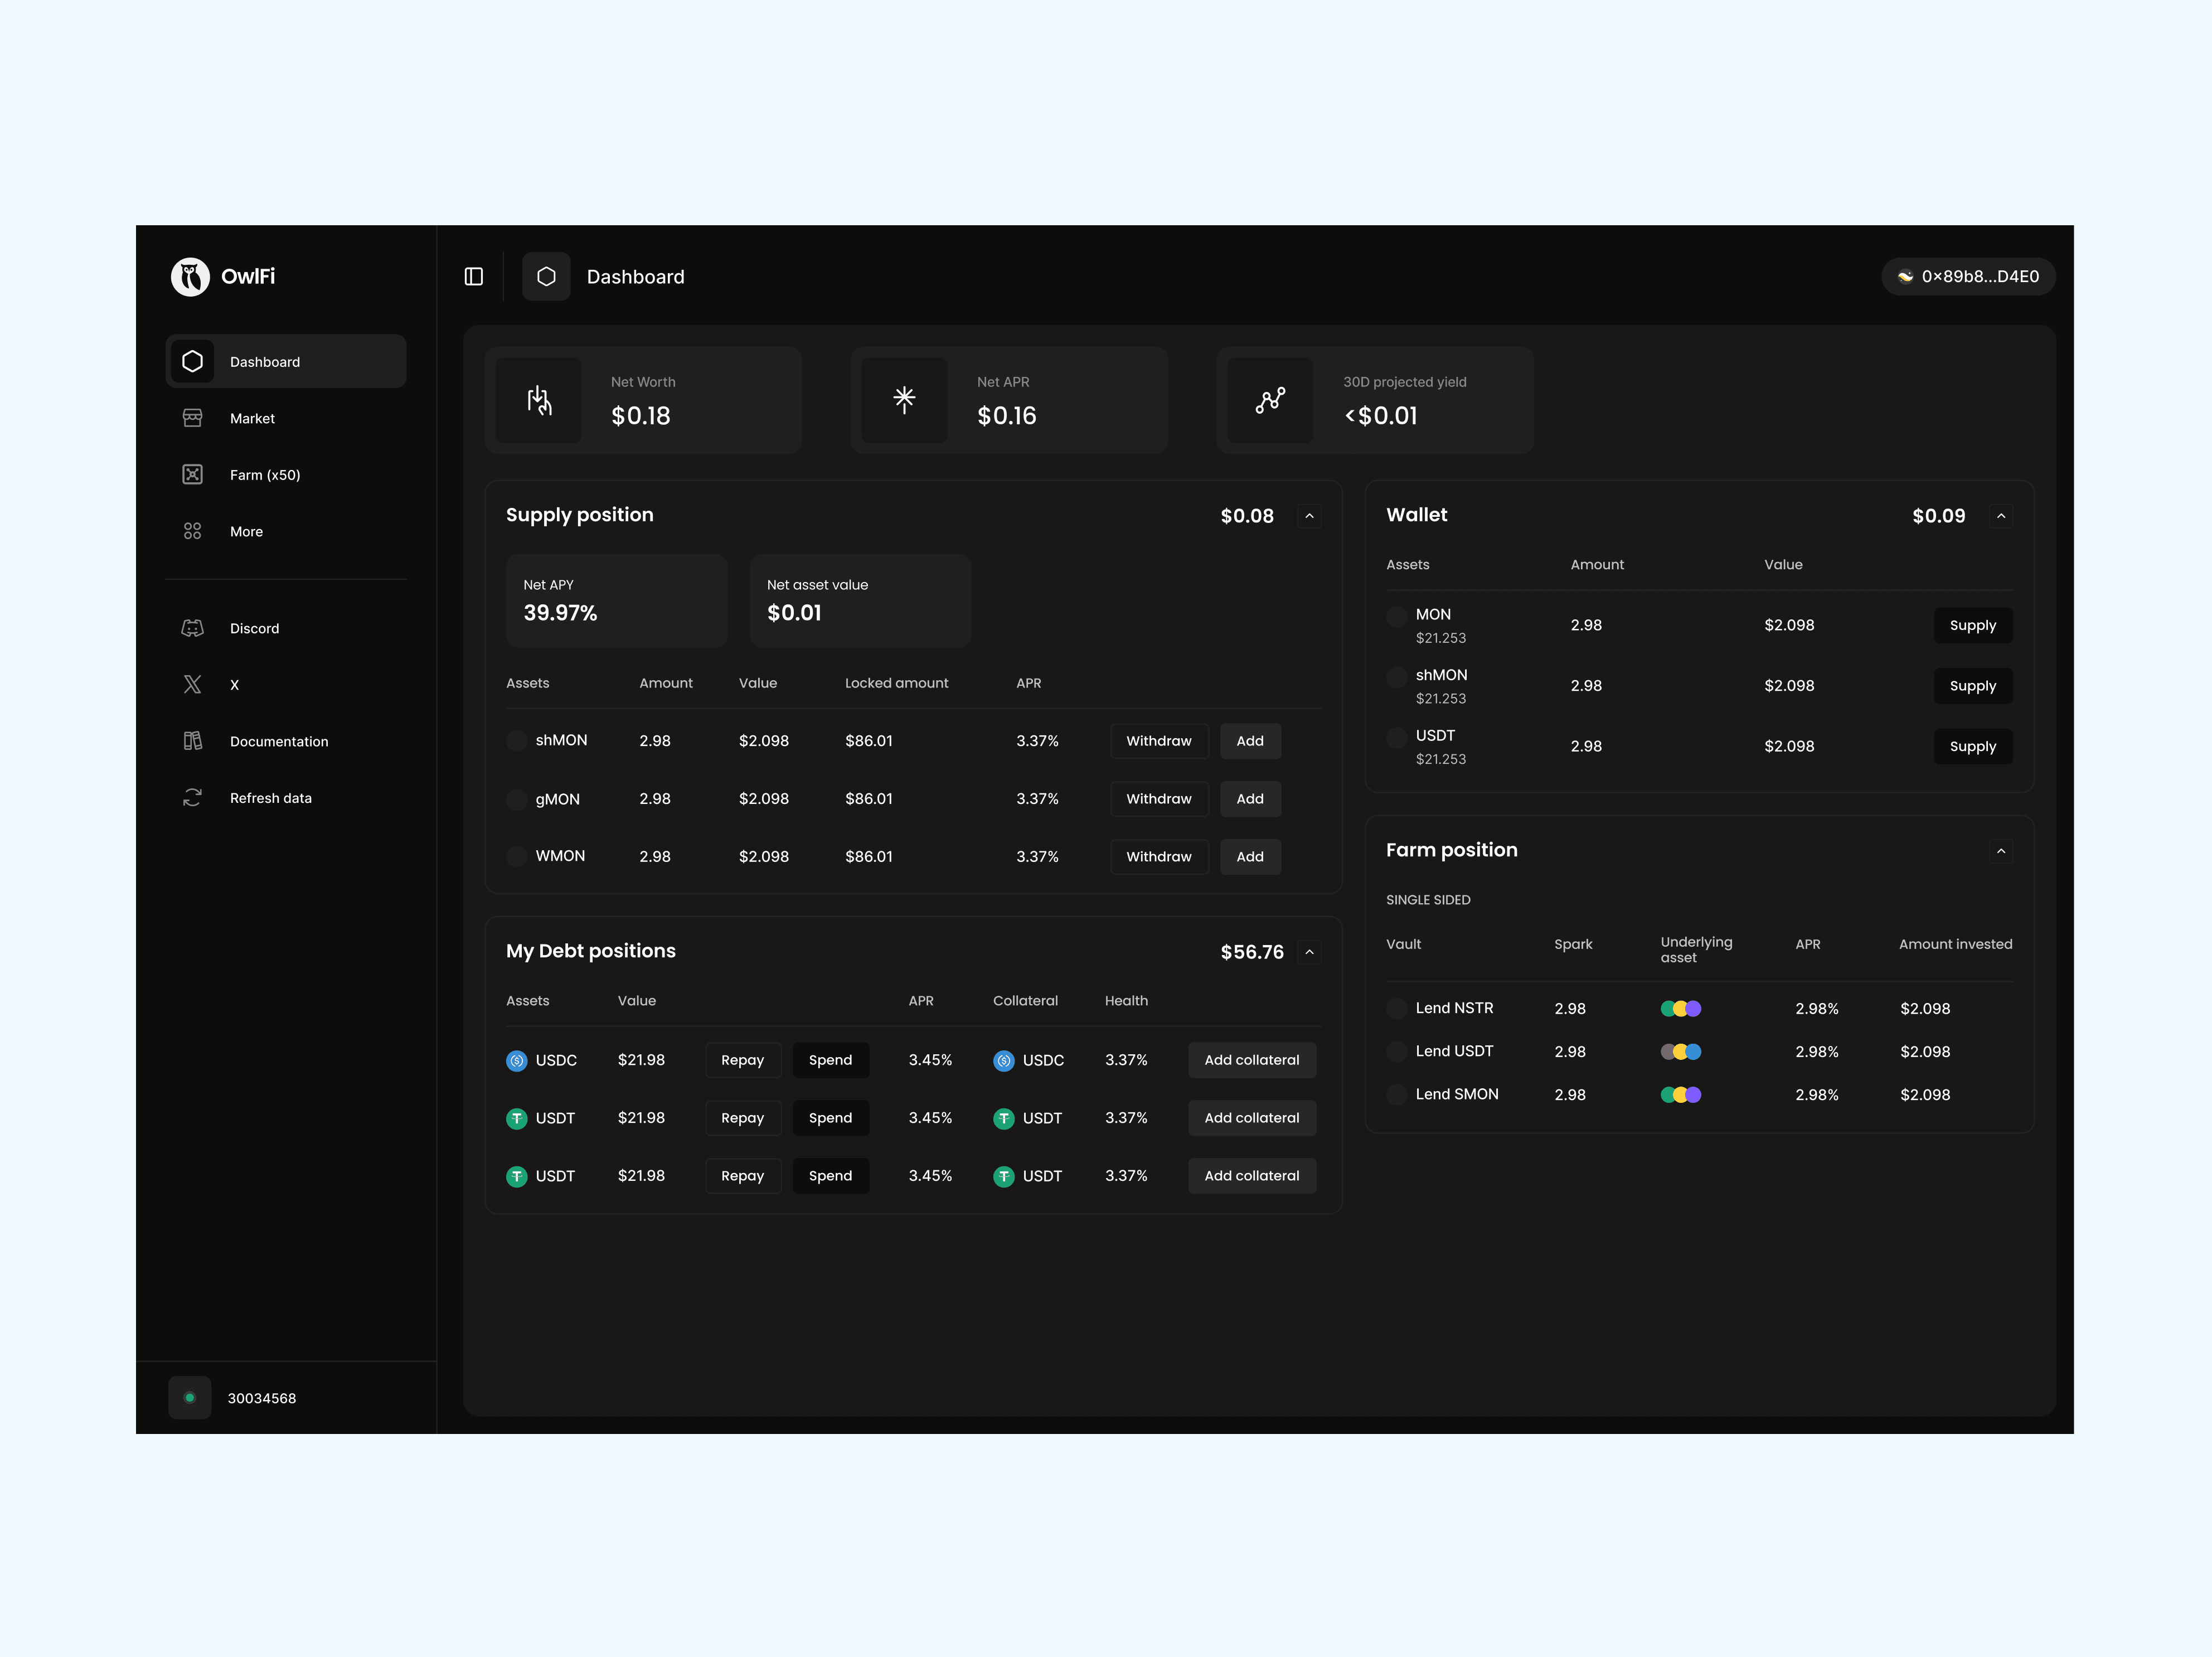Viewport: 2212px width, 1657px height.
Task: Repay the USDC debt position
Action: click(x=742, y=1060)
